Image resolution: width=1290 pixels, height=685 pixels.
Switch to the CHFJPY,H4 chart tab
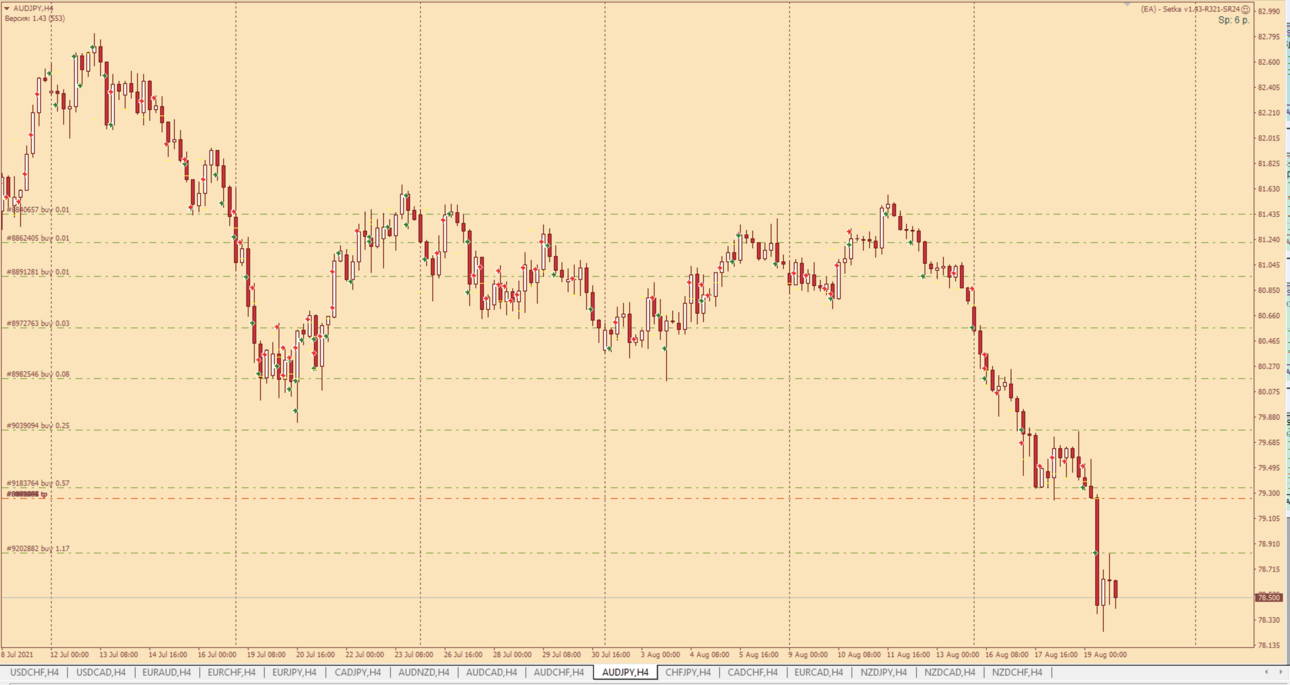point(688,672)
